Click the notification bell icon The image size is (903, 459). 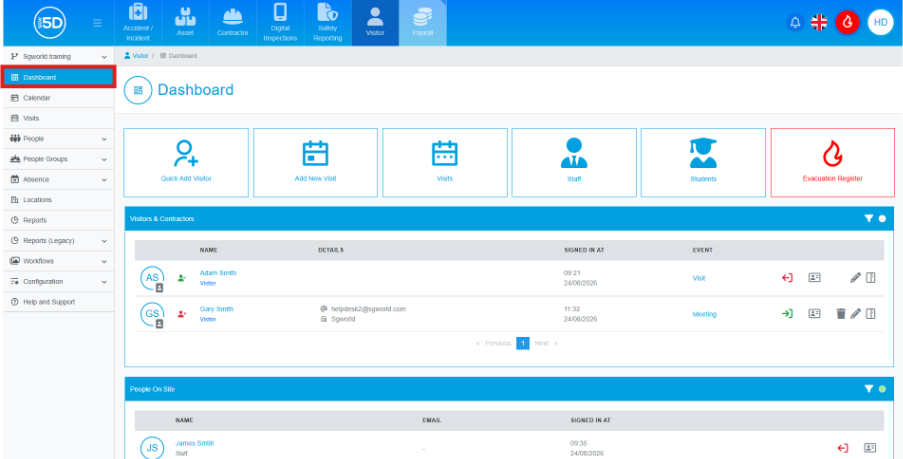coord(795,22)
